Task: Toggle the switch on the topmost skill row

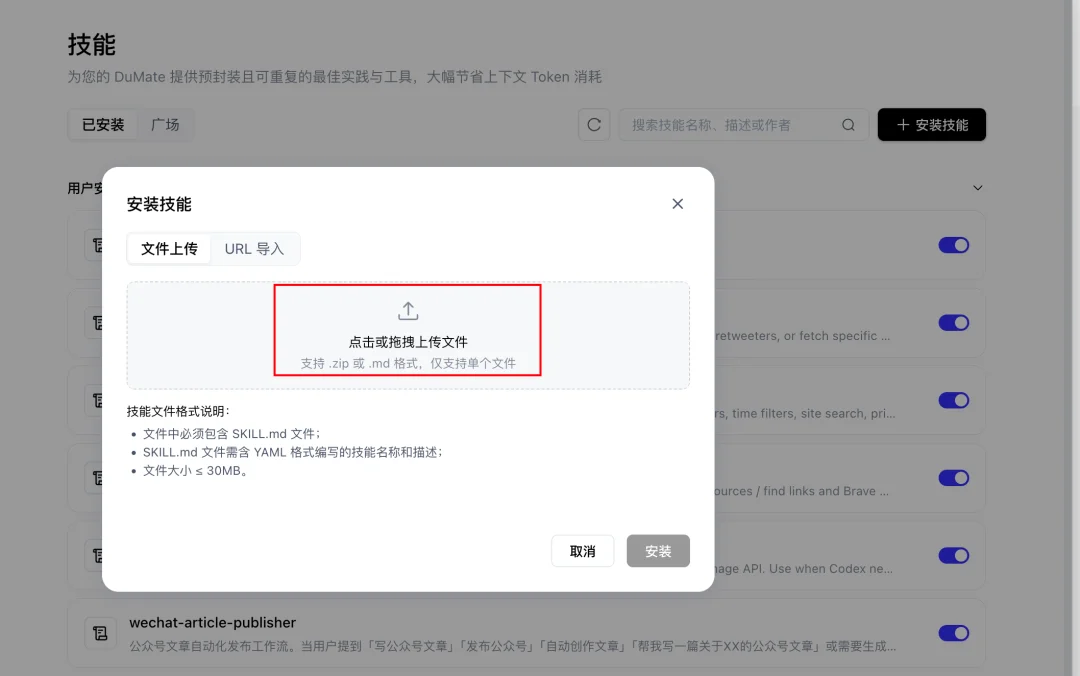Action: pyautogui.click(x=953, y=245)
